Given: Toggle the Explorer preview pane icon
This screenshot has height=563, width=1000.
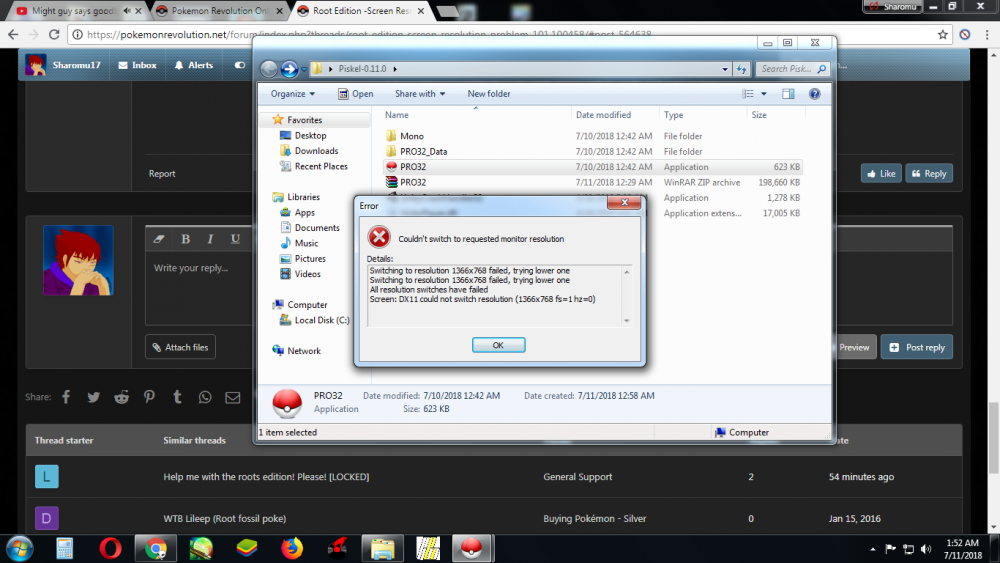Looking at the screenshot, I should coord(788,94).
